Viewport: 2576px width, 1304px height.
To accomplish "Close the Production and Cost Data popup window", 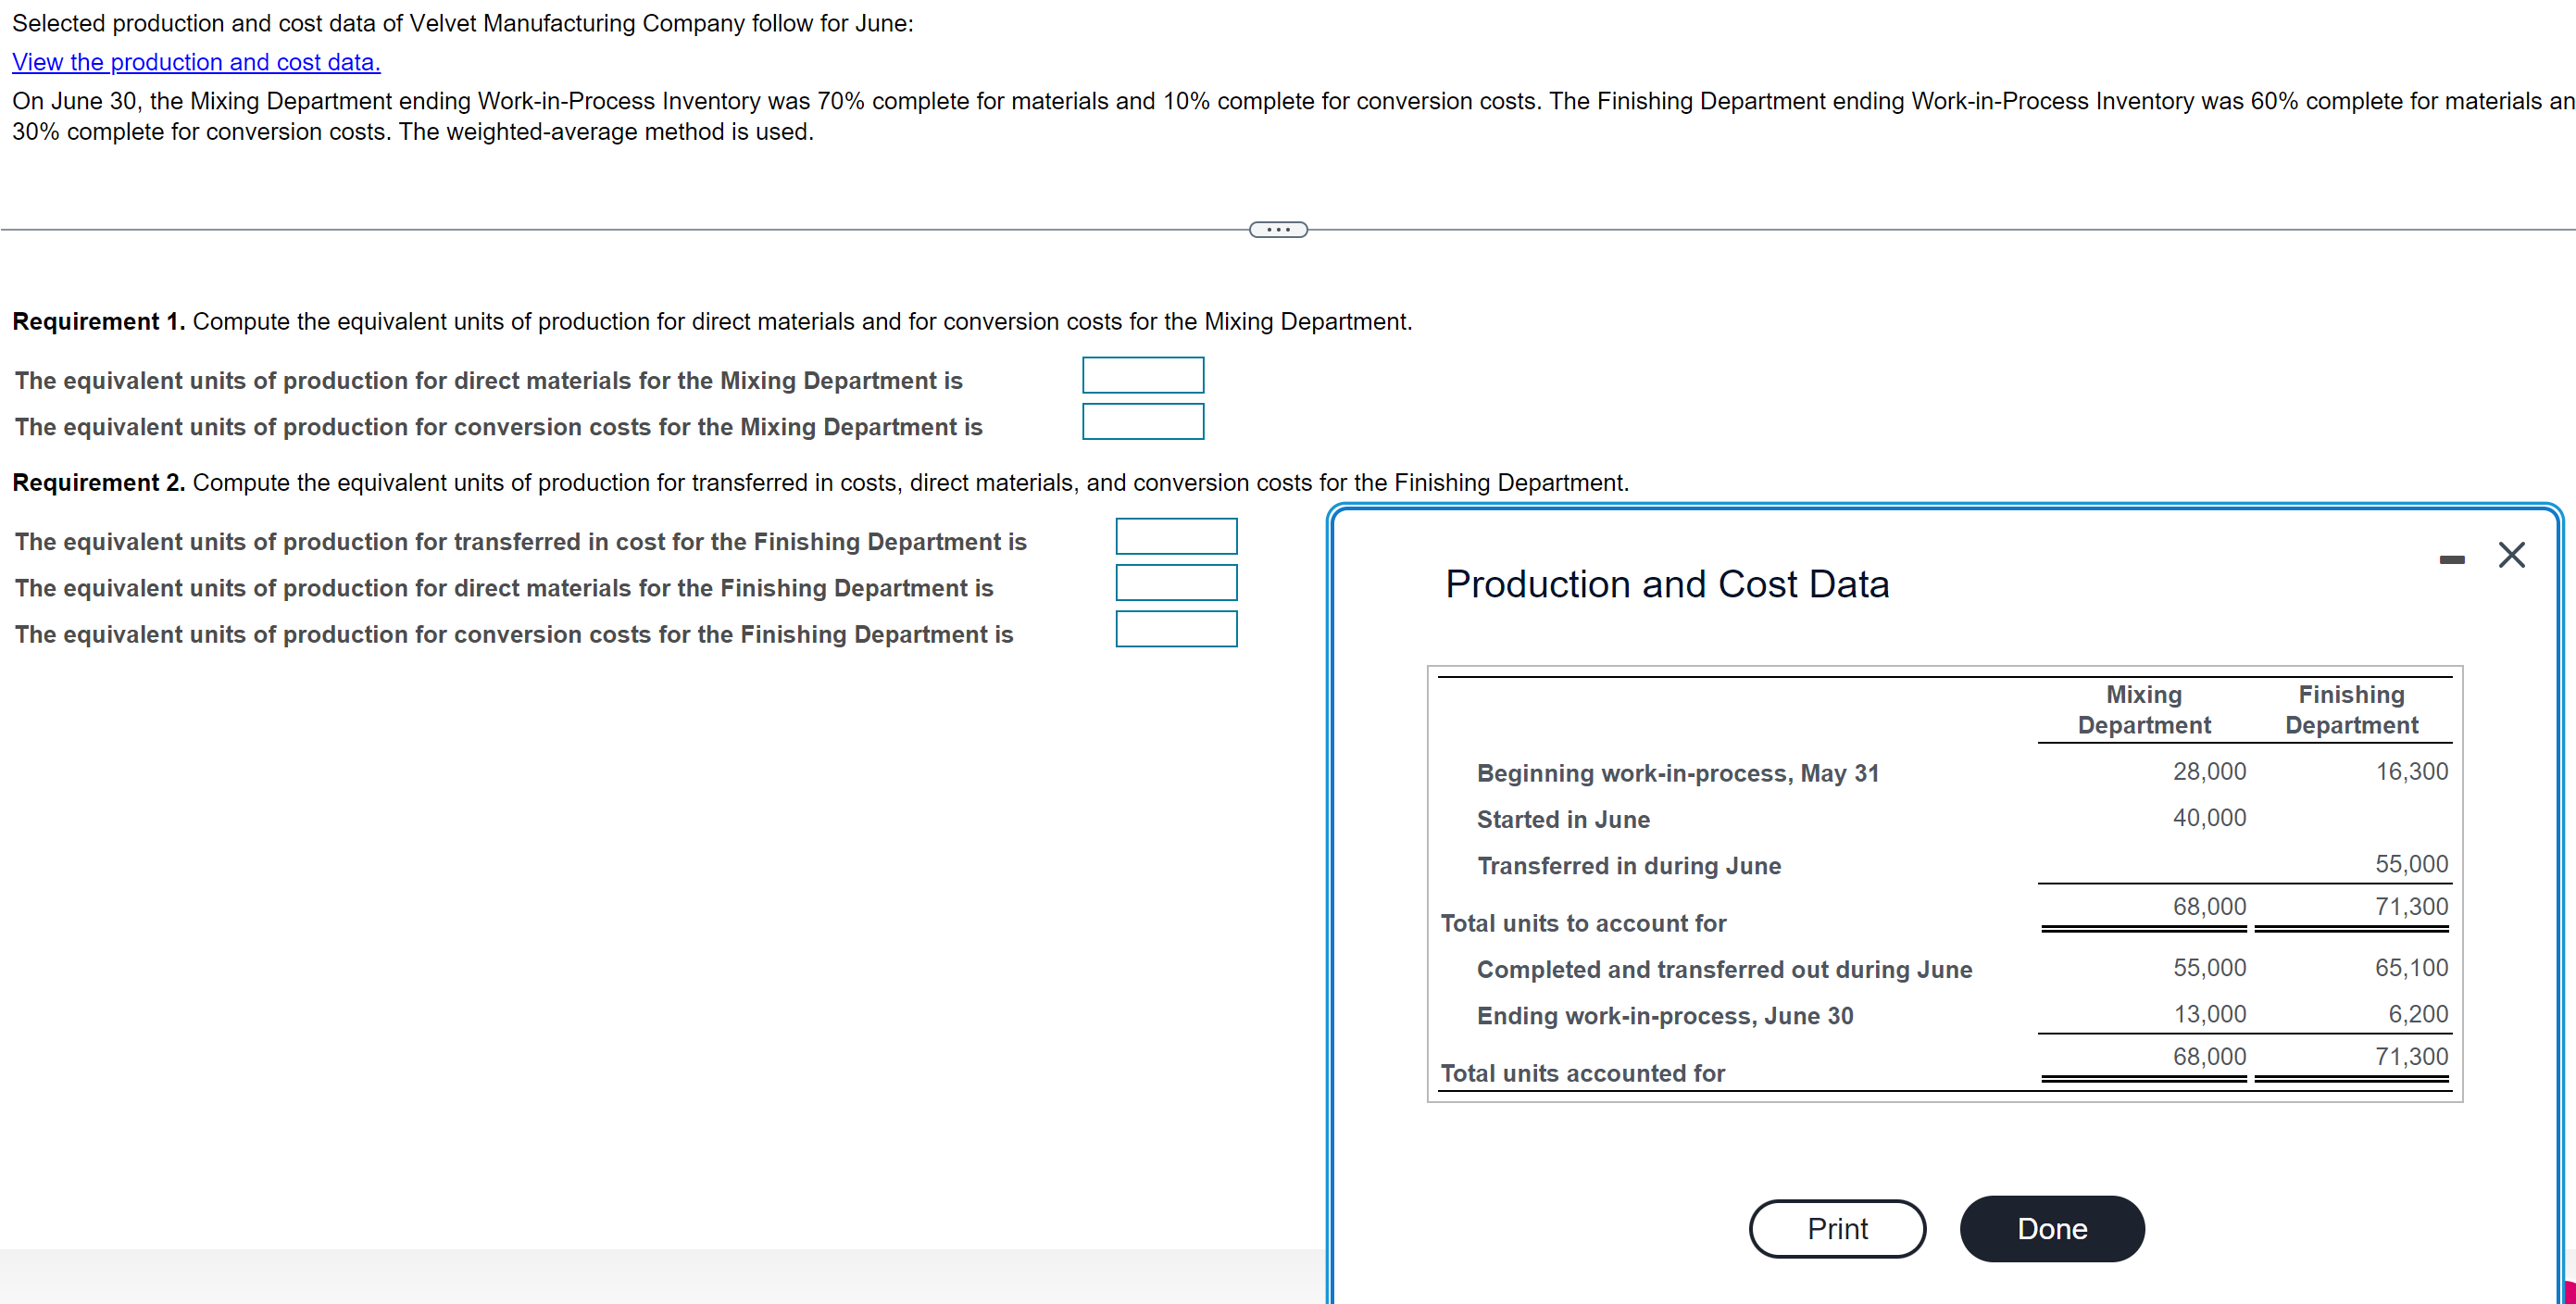I will 2512,556.
